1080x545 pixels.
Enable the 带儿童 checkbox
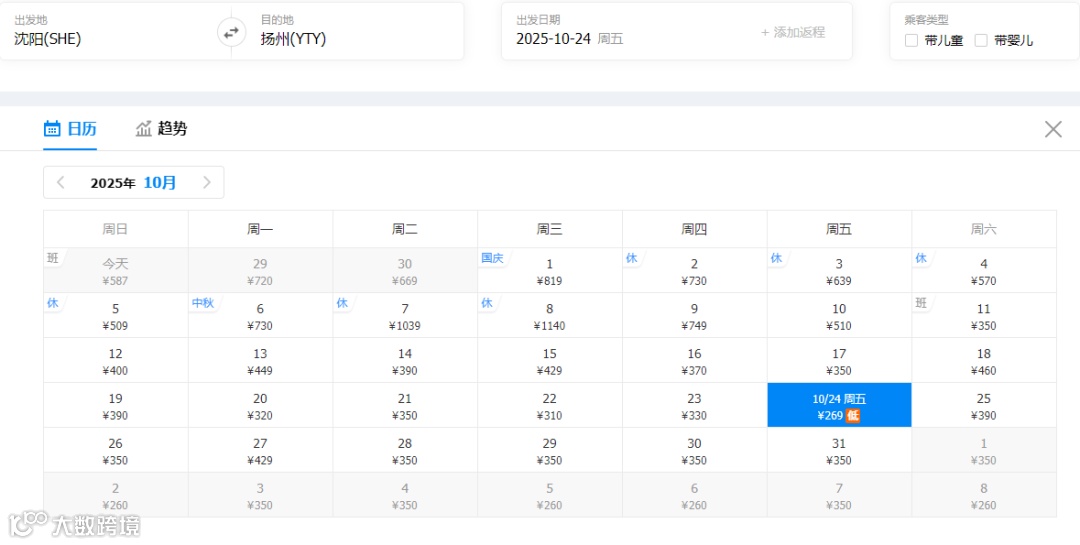click(911, 41)
